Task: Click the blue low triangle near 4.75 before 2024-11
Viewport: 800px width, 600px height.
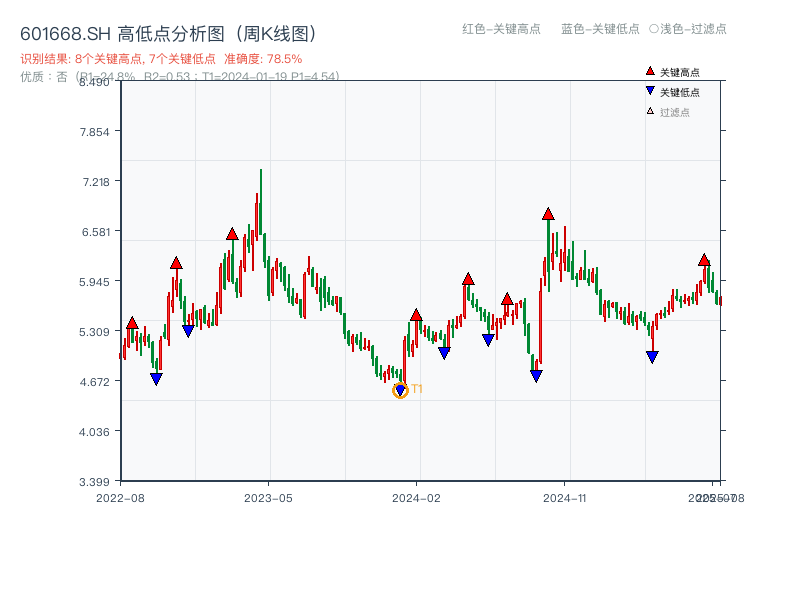Action: pos(536,376)
